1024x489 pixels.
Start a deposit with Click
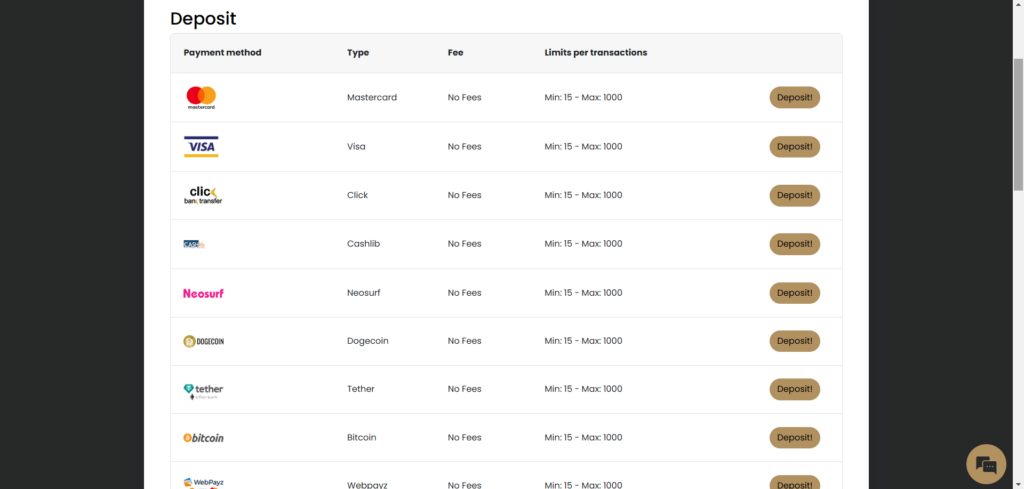point(794,195)
